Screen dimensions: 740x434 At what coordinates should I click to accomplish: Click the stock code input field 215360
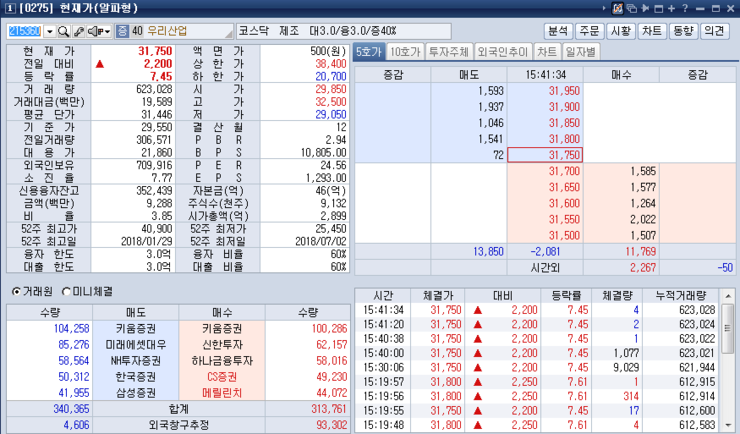tap(25, 32)
